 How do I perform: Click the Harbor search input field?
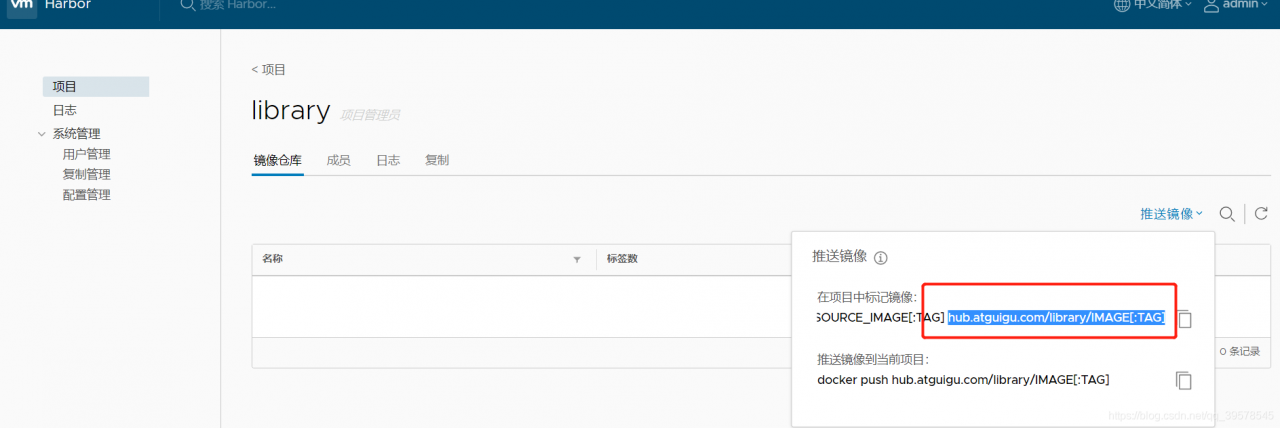pos(238,5)
